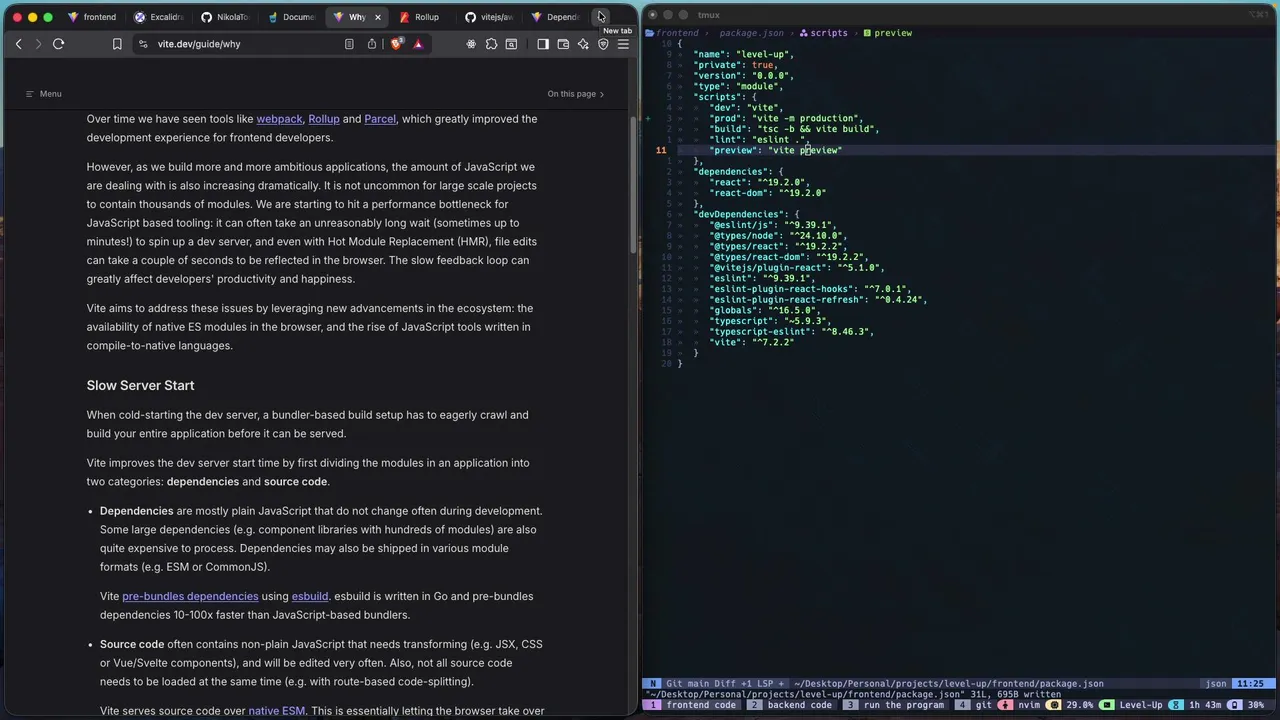Open the extensions puzzle icon
The height and width of the screenshot is (720, 1280).
click(x=491, y=44)
